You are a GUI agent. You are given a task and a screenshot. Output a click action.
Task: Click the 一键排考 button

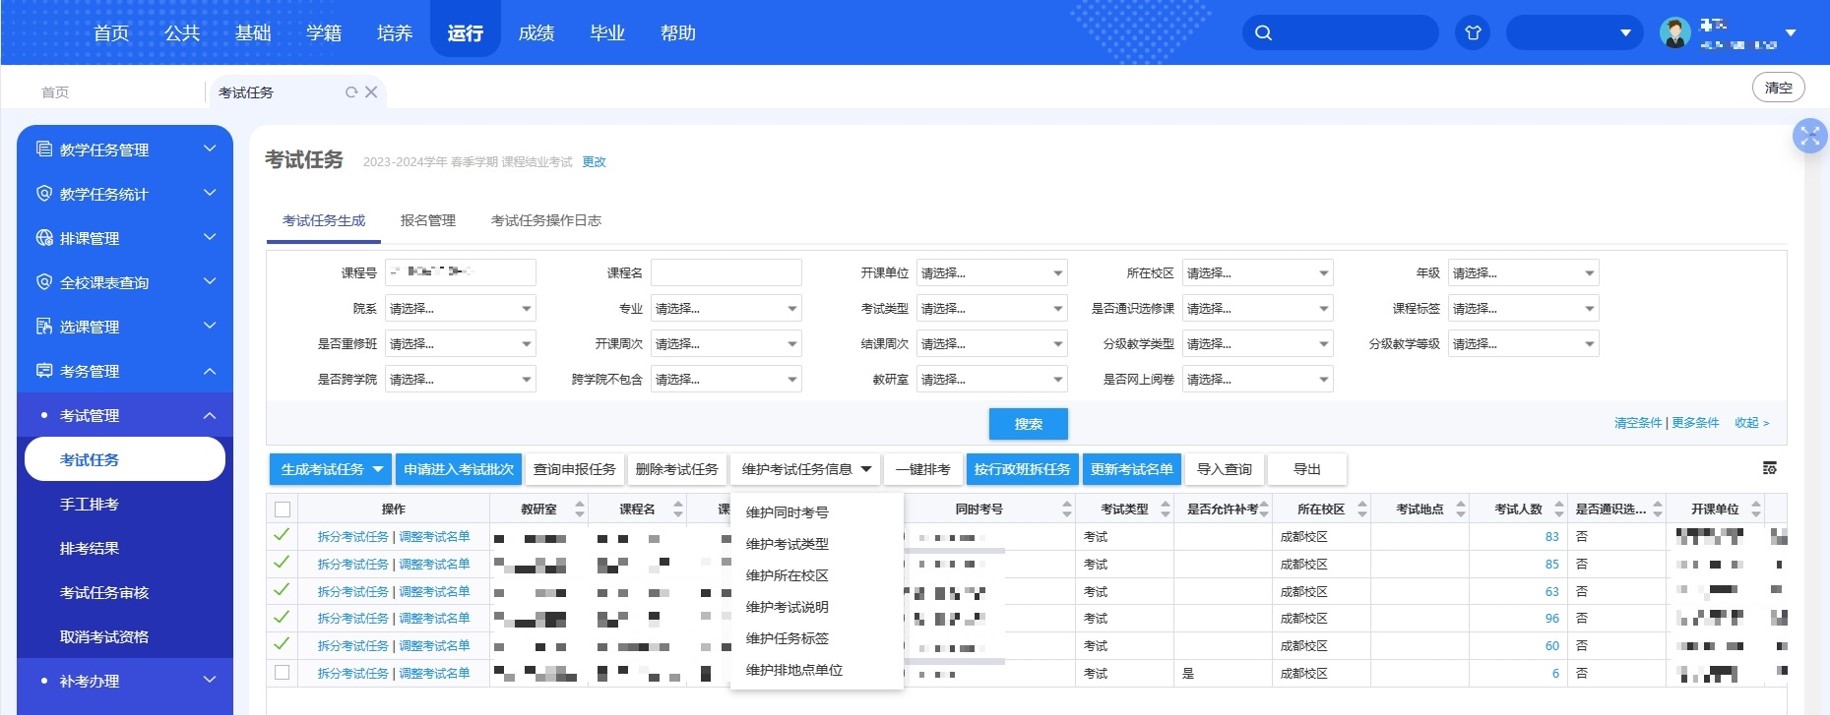[922, 469]
